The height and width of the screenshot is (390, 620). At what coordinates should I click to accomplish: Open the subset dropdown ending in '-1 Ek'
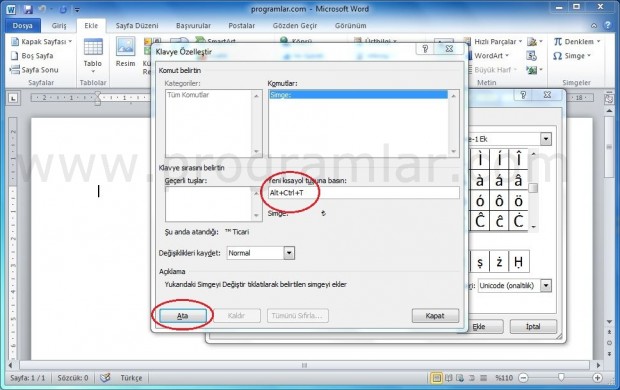coord(546,139)
